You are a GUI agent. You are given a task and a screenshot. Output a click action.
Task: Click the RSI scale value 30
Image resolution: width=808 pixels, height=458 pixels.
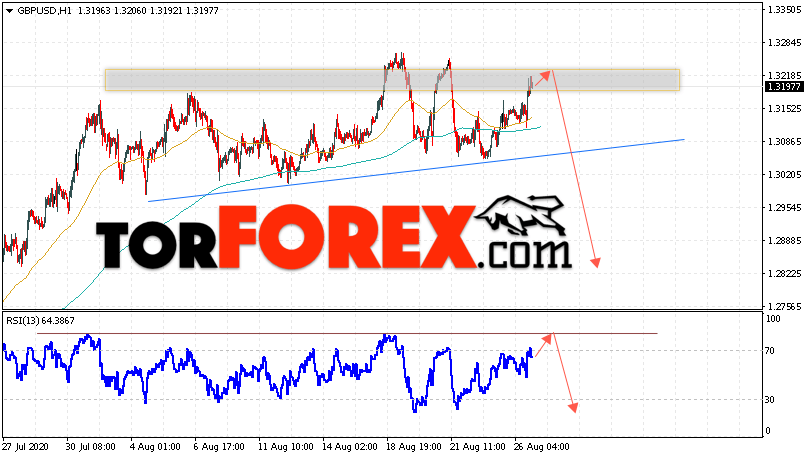[770, 400]
